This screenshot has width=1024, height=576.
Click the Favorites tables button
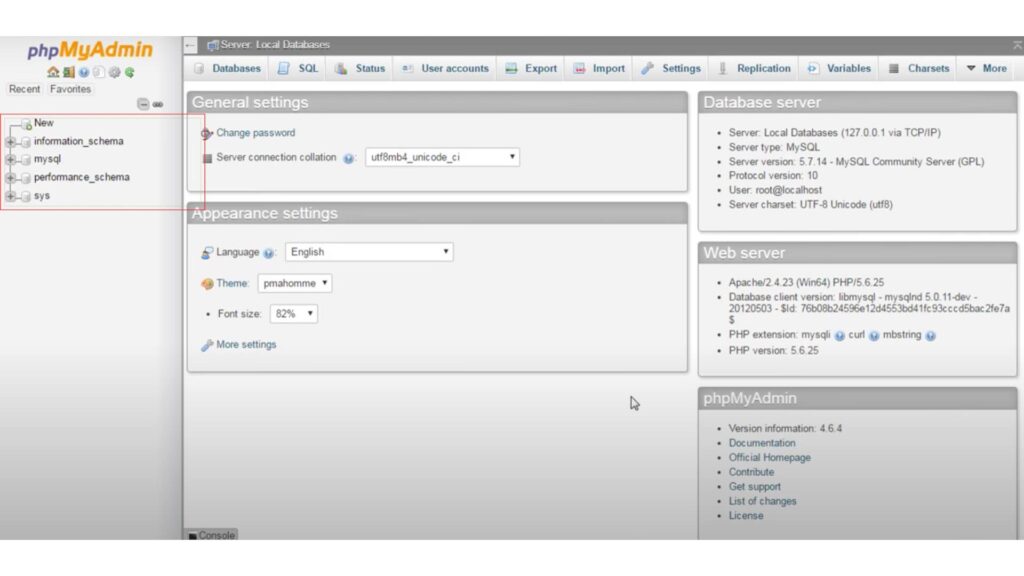(70, 89)
